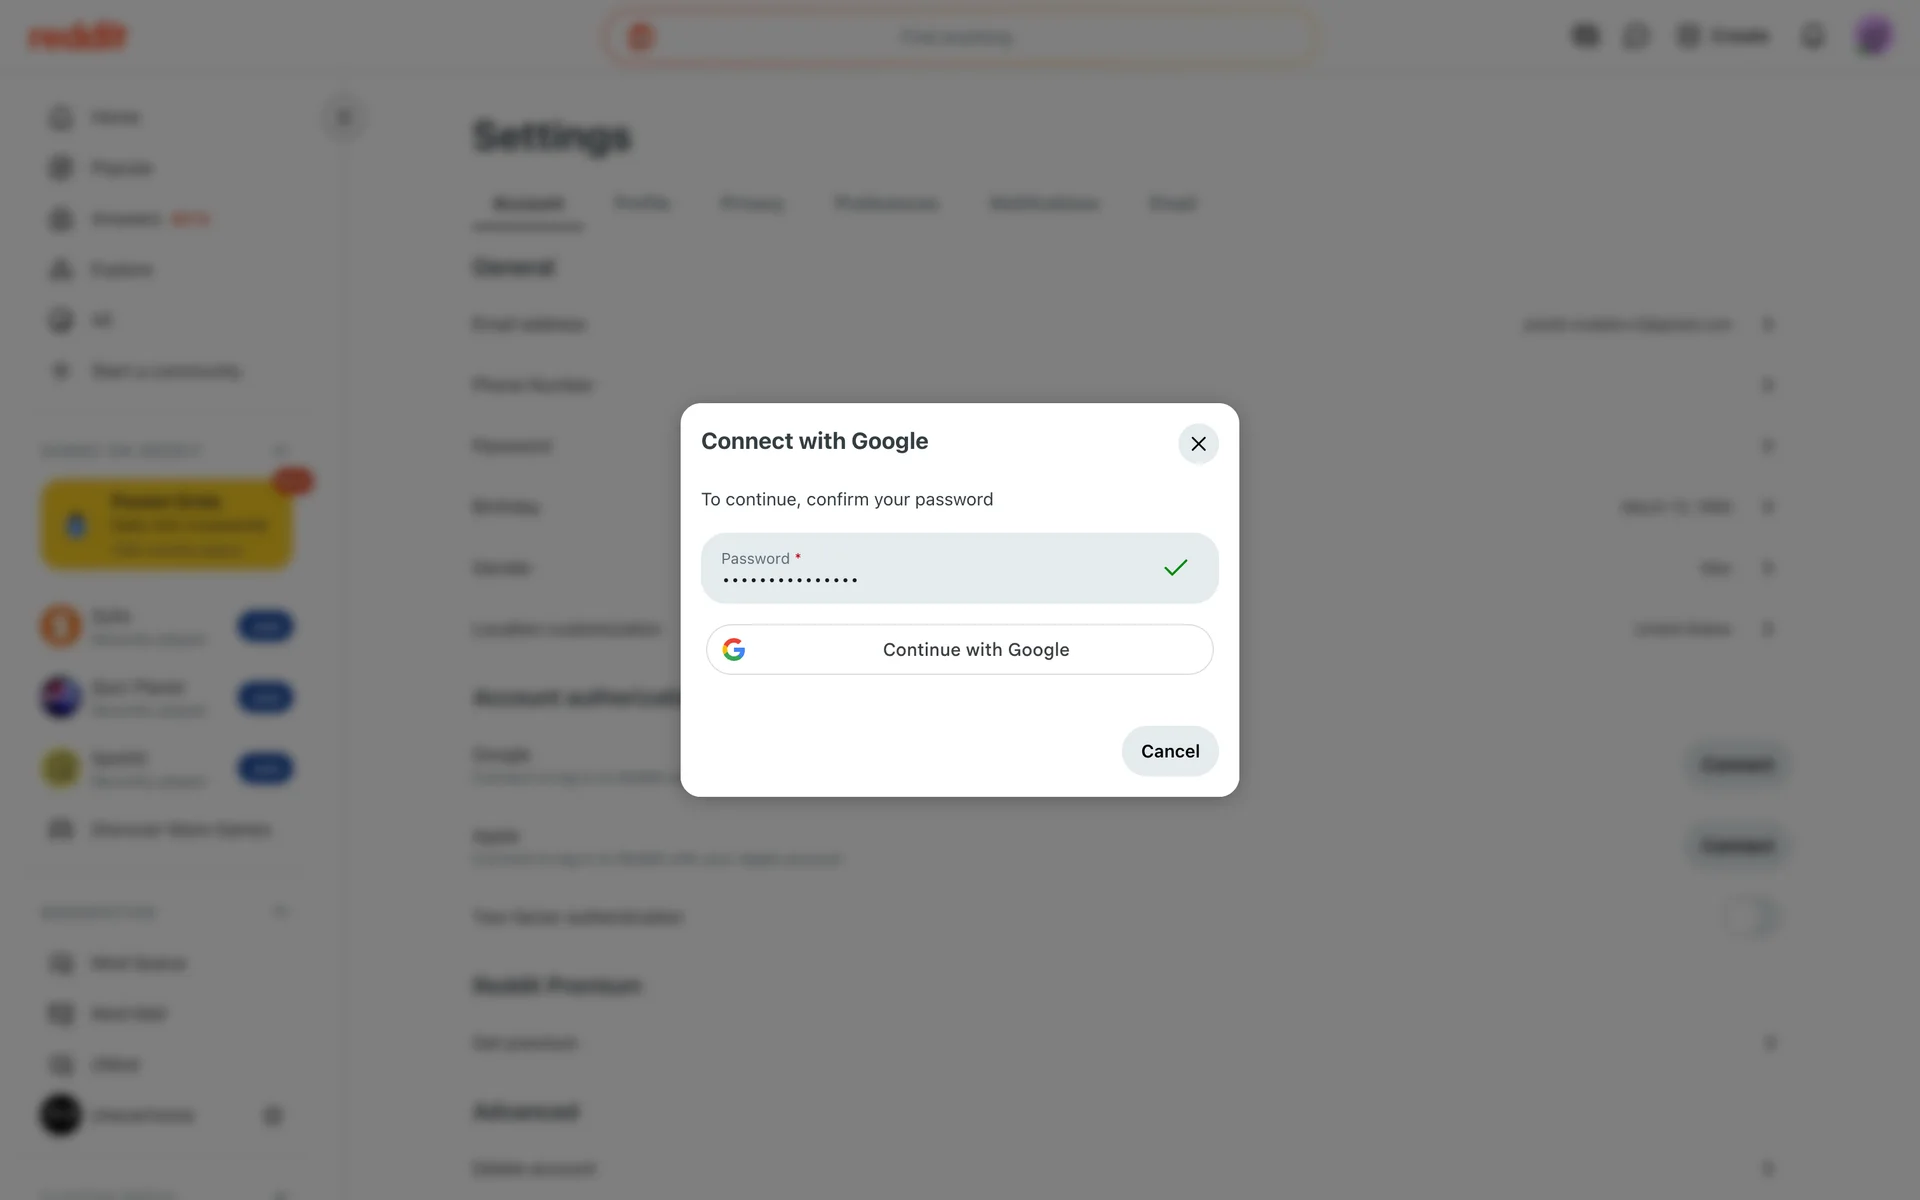Click the Home icon in sidebar
1920x1200 pixels.
(x=62, y=118)
